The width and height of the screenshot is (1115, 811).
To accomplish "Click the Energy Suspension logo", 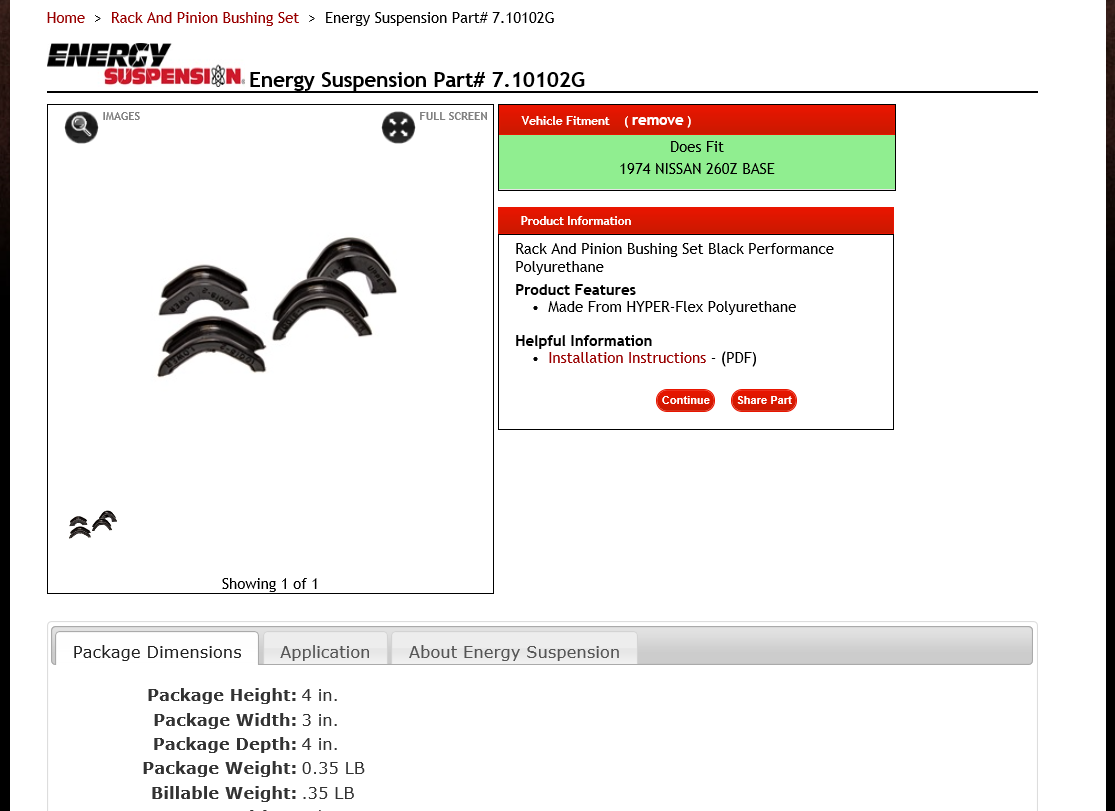I will point(145,65).
